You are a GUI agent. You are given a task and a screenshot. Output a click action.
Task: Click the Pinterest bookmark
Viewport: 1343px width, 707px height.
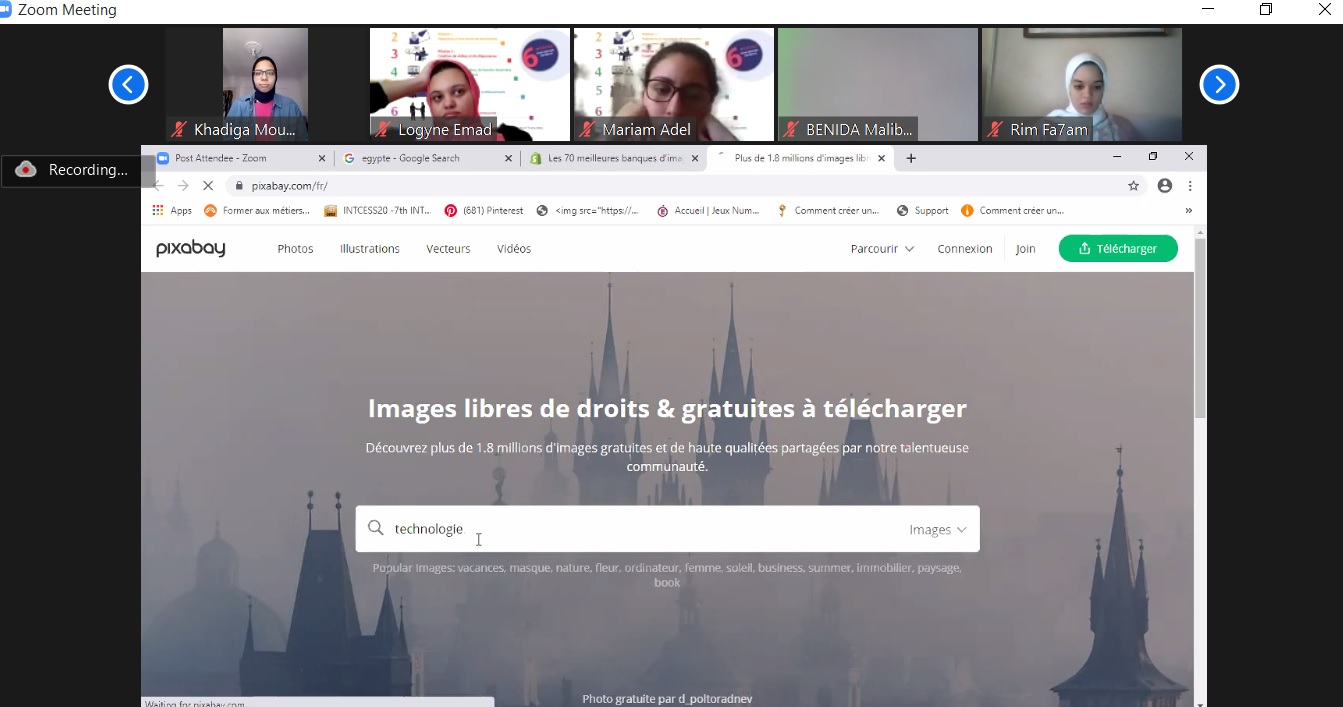pos(484,211)
